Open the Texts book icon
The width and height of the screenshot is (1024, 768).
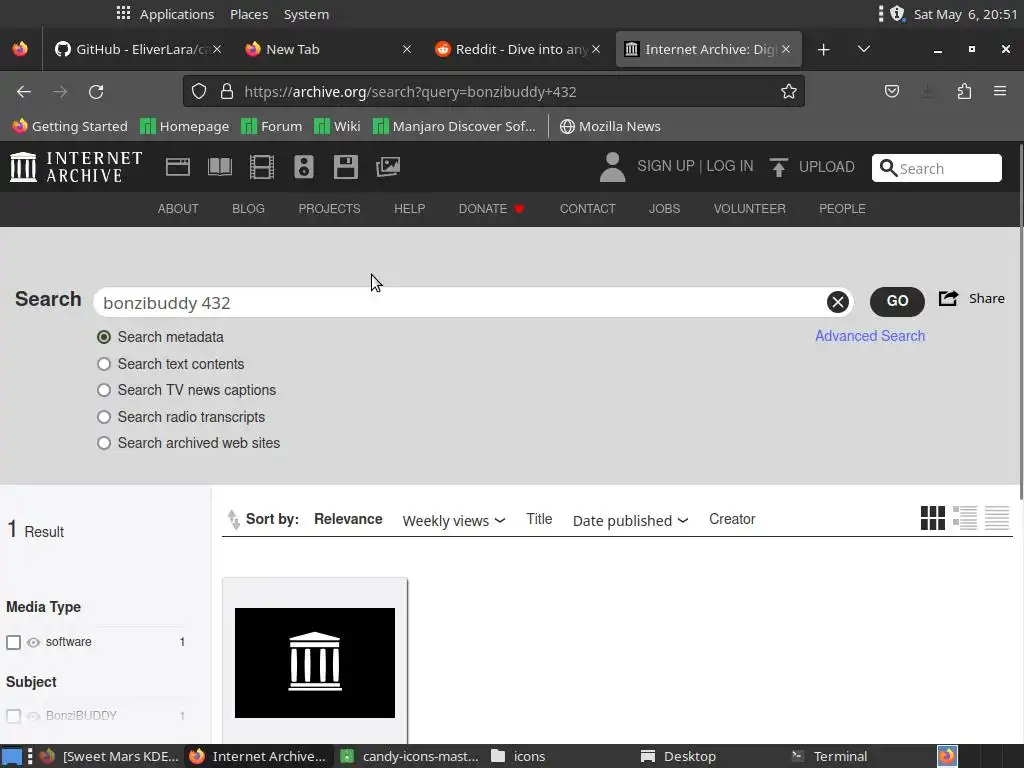coord(219,167)
